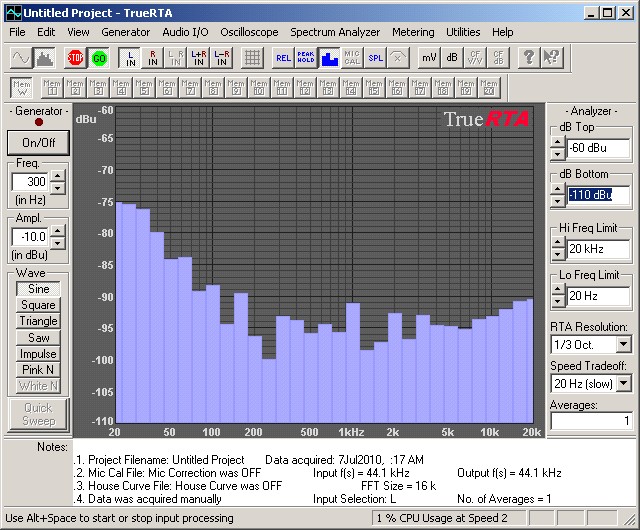Choose the Pink N waveform
This screenshot has width=640, height=530.
coord(38,369)
